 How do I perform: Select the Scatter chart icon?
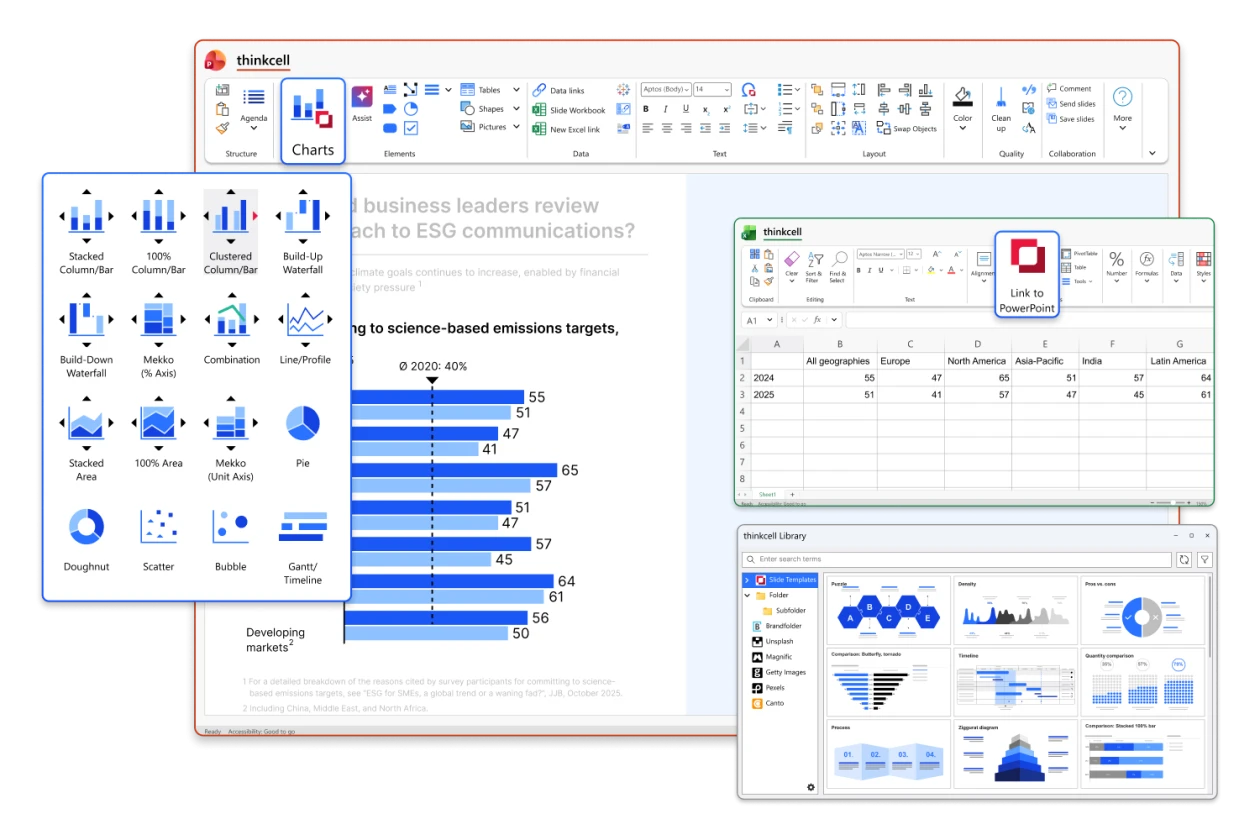pyautogui.click(x=158, y=527)
